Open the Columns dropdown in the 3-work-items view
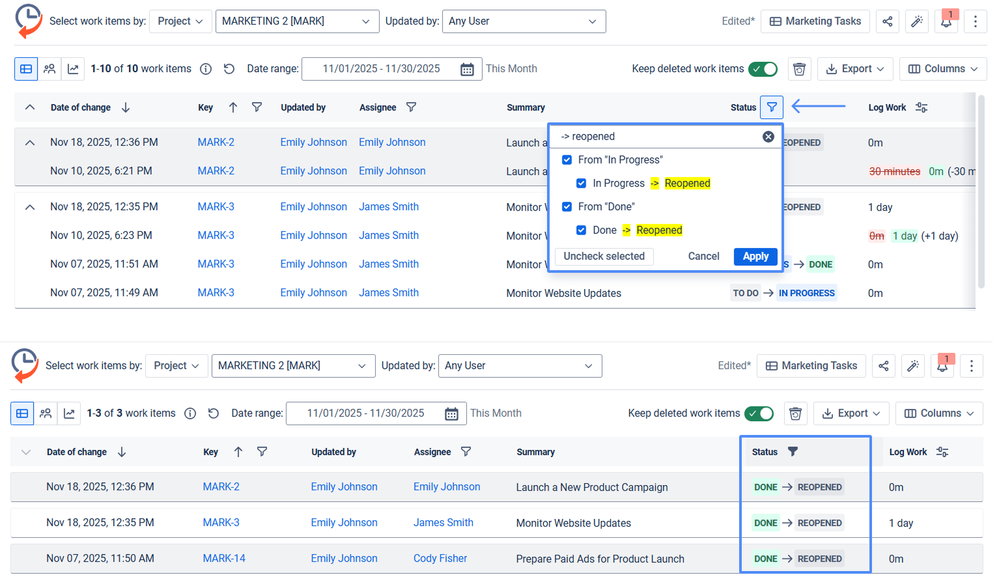999x584 pixels. [939, 413]
